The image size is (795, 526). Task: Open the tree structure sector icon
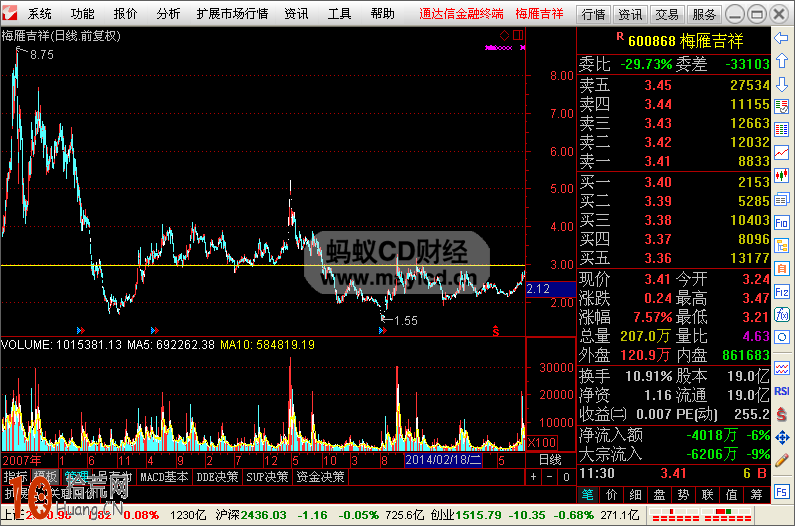781,246
